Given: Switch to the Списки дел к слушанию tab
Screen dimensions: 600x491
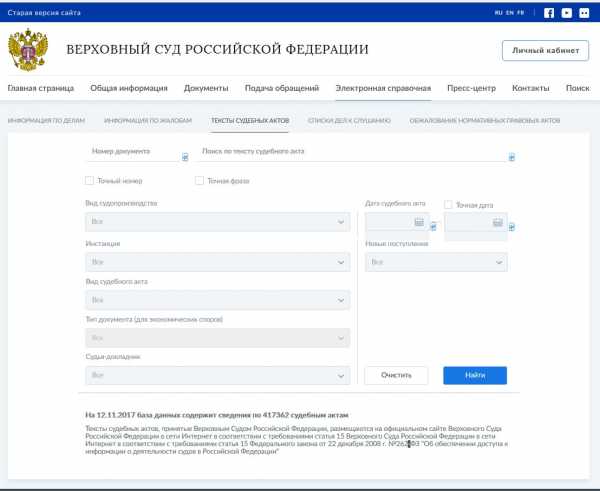Looking at the screenshot, I should point(349,121).
